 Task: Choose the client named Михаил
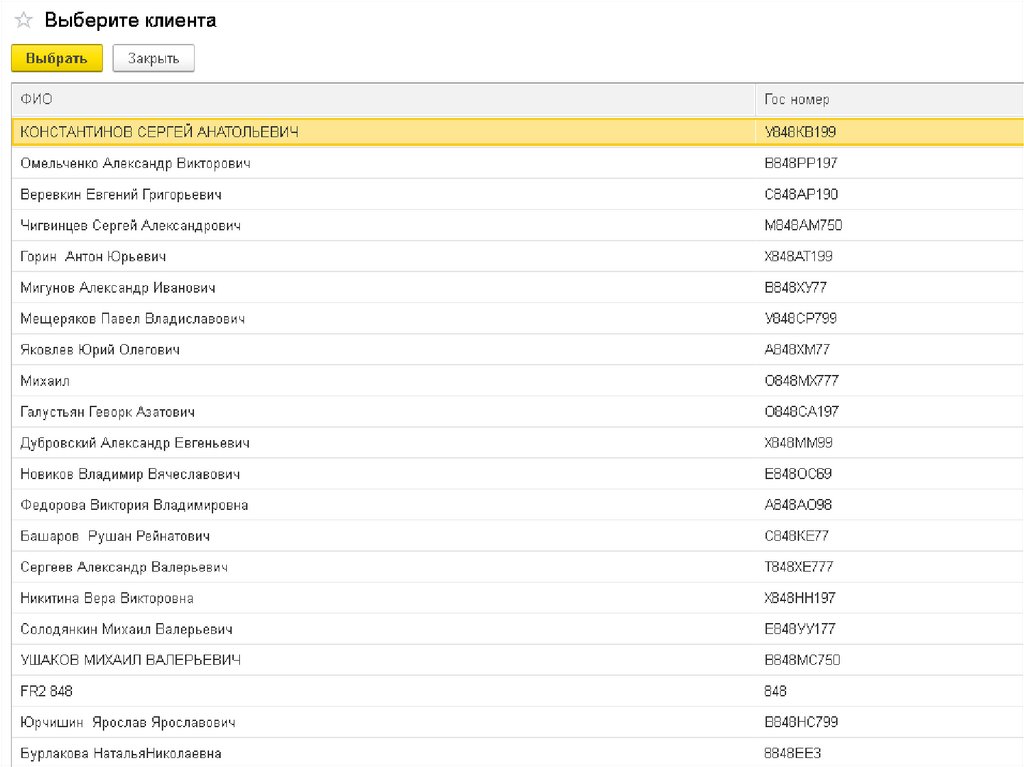45,380
